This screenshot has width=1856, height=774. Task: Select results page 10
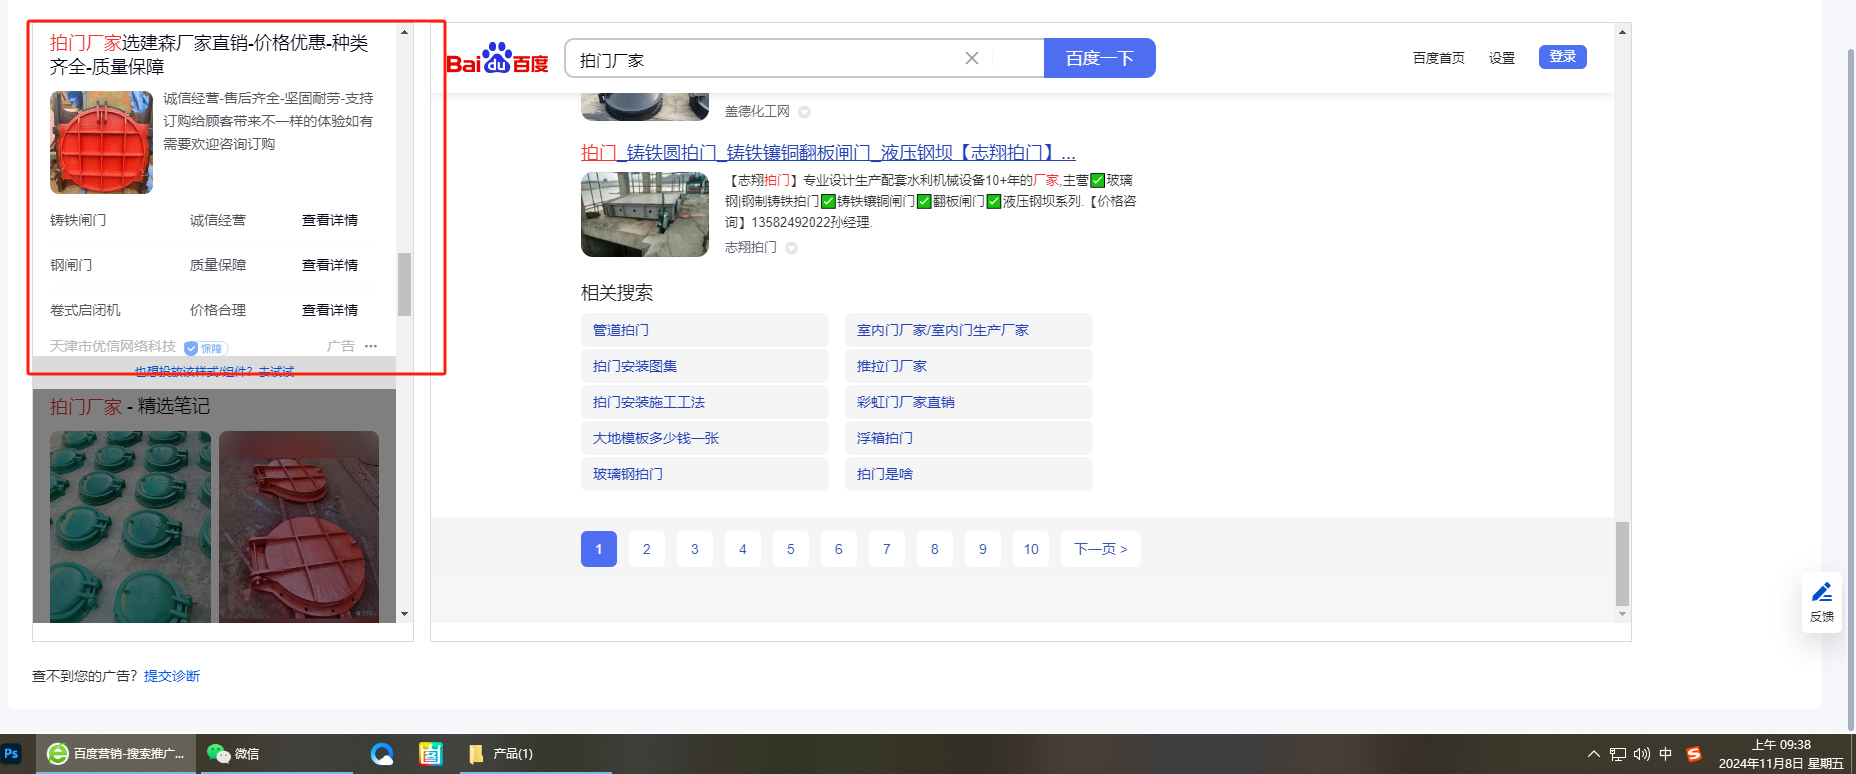pyautogui.click(x=1031, y=549)
